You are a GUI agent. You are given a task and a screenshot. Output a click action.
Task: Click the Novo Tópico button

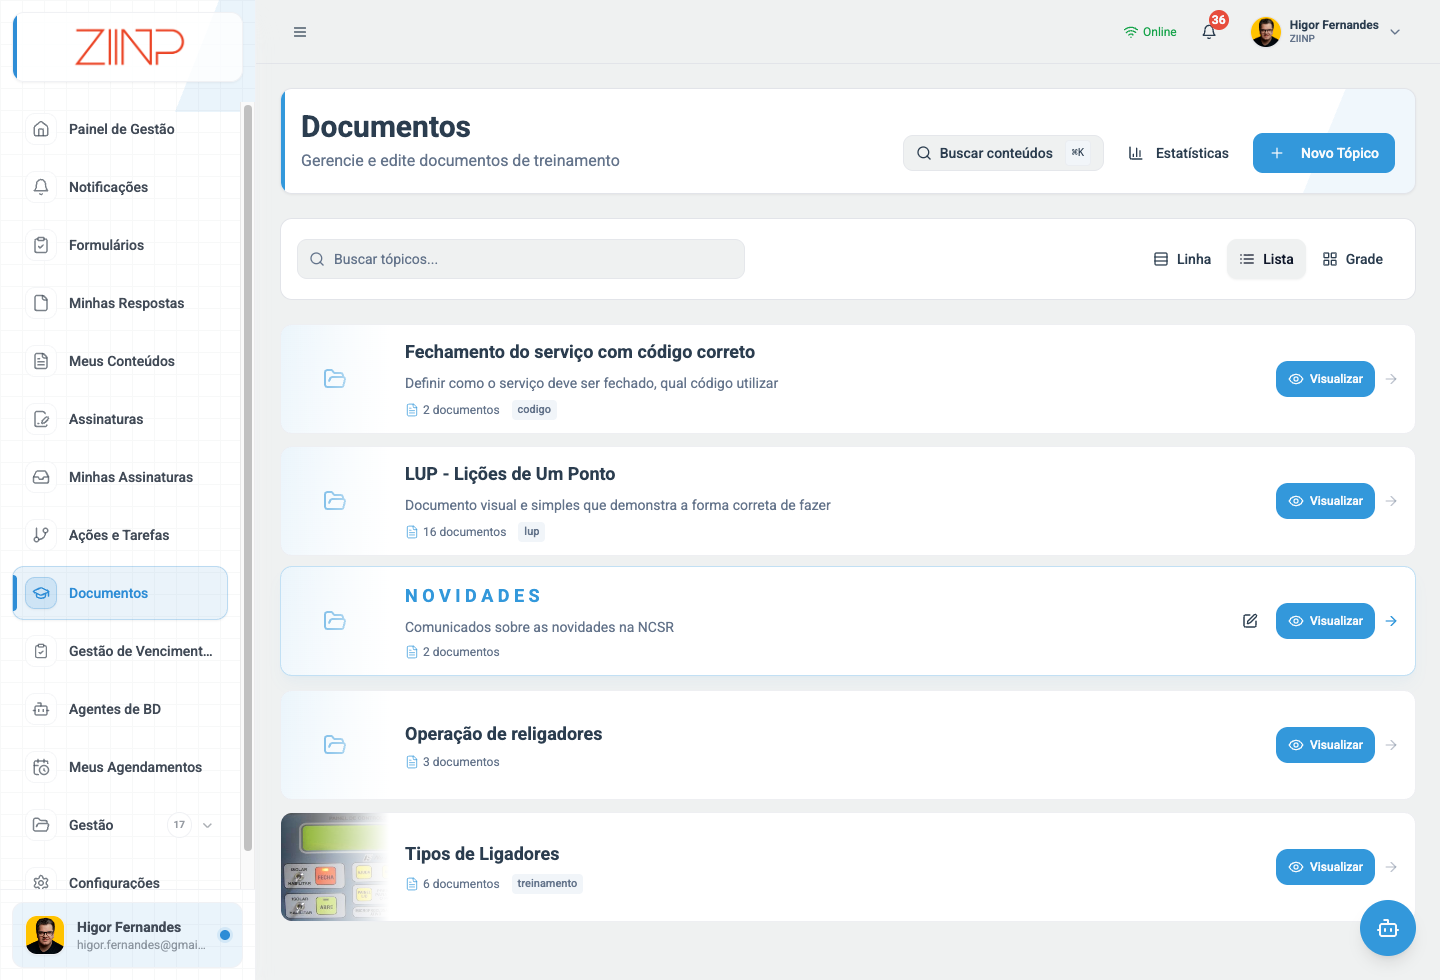pos(1324,153)
